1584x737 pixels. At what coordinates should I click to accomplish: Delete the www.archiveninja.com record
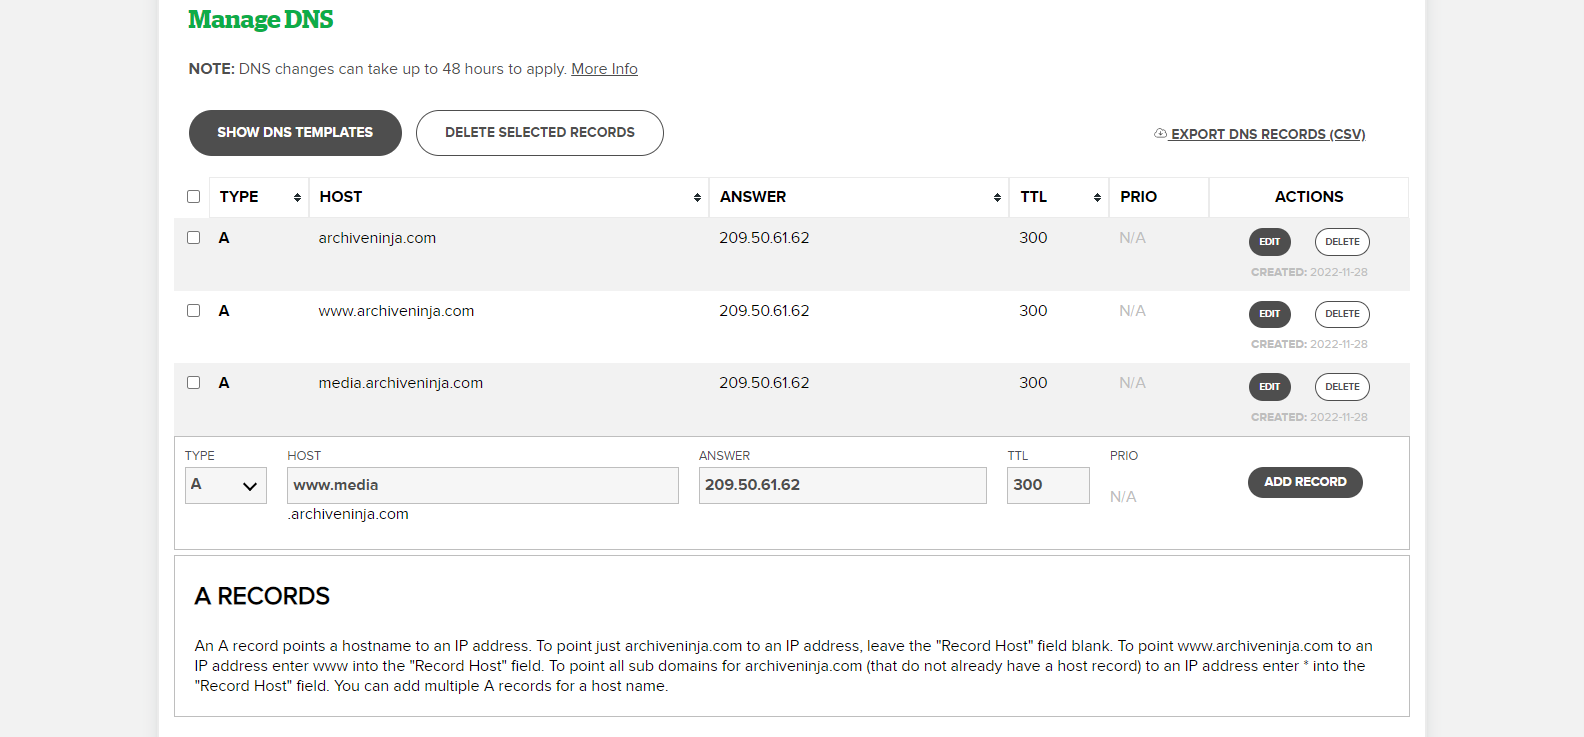click(1342, 314)
